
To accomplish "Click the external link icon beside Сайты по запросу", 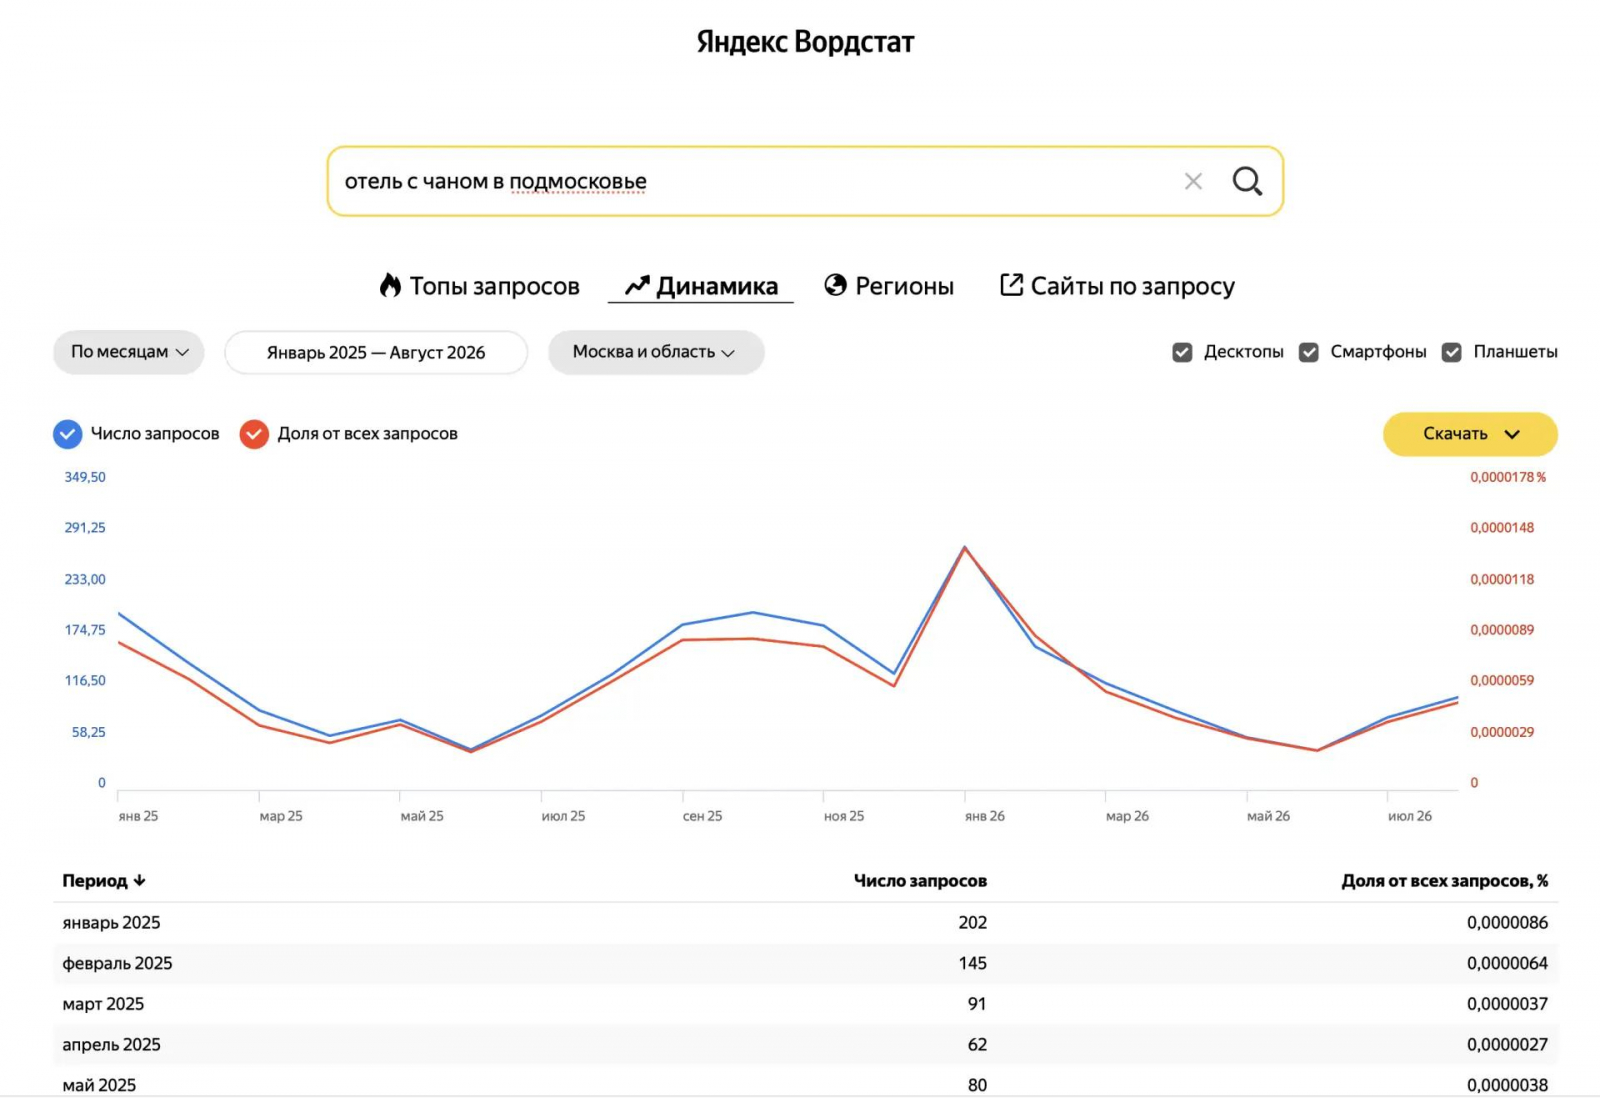I will 1011,285.
